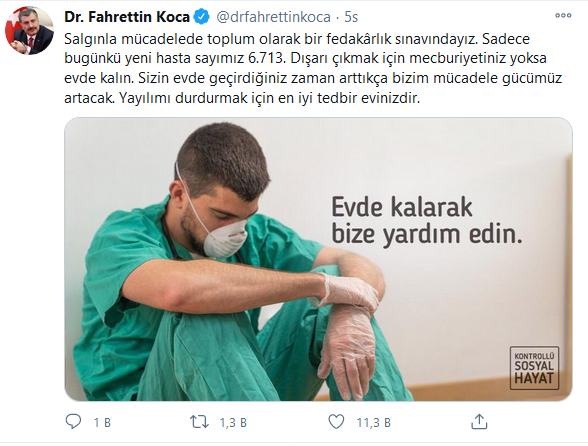
Task: Click the reply count 1 B
Action: (102, 423)
